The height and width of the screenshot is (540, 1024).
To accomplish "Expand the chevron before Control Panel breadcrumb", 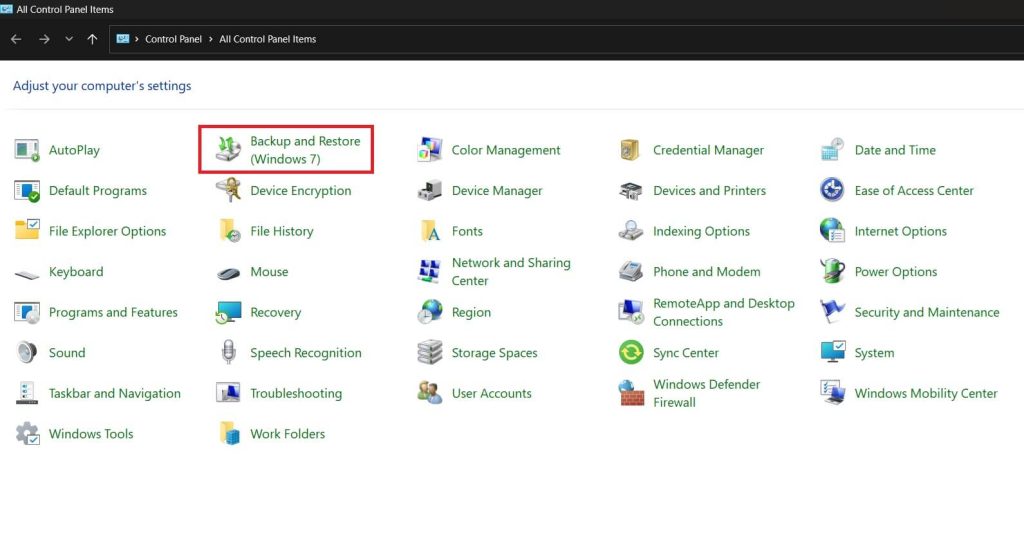I will coord(137,39).
